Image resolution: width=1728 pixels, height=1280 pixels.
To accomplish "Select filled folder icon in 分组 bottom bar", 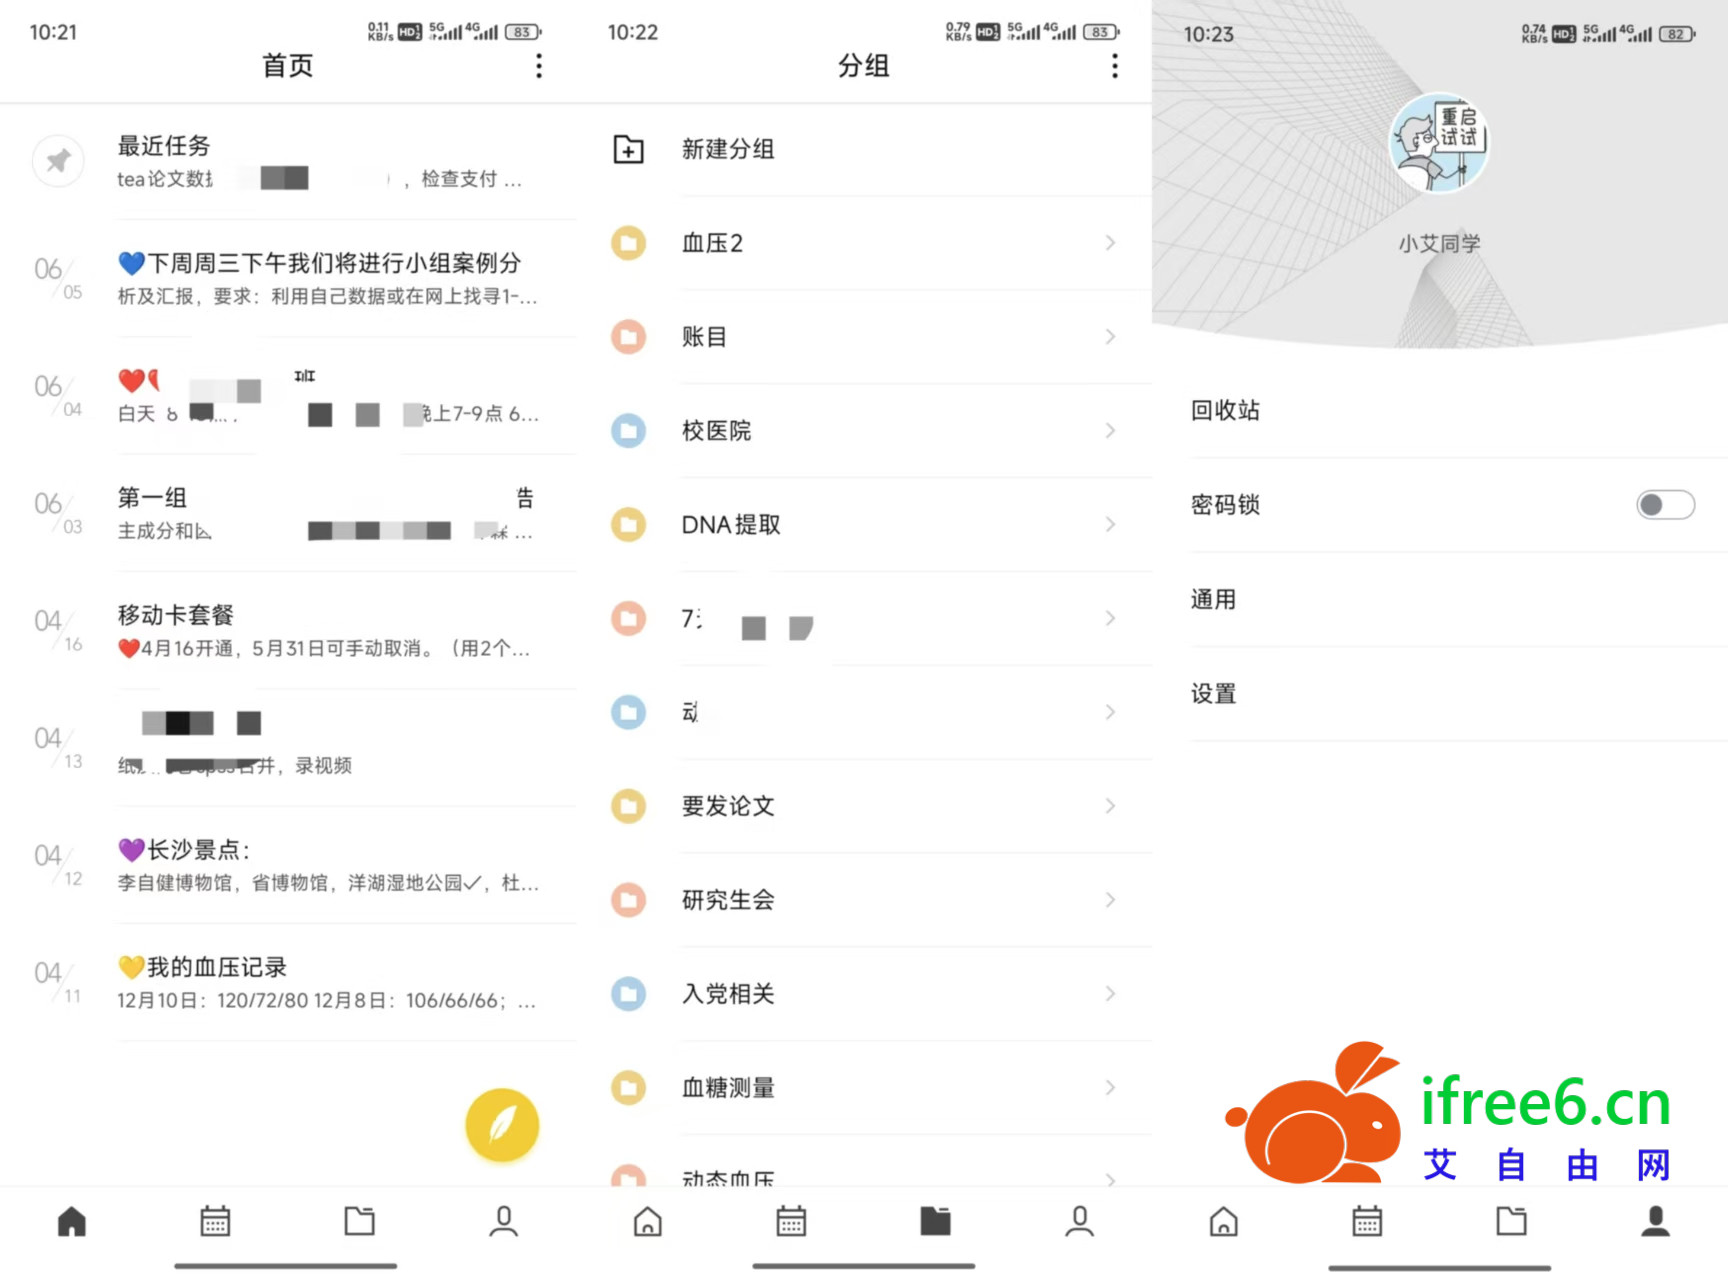I will [935, 1221].
